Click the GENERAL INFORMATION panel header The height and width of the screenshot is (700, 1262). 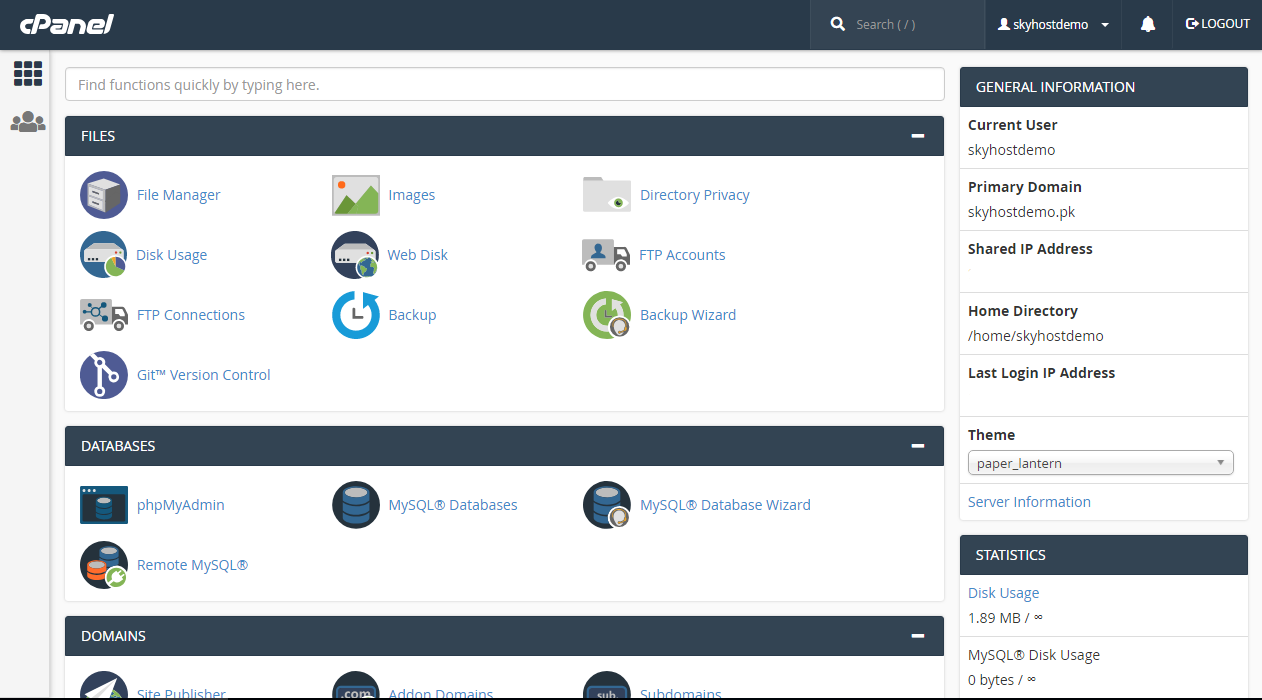1104,87
